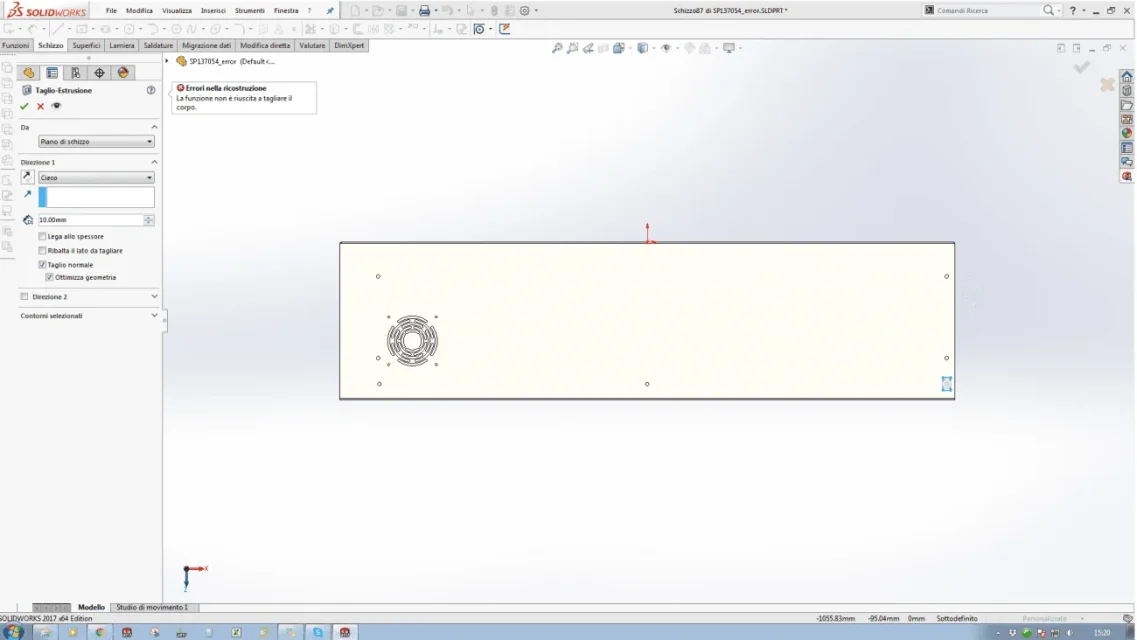The image size is (1137, 640).
Task: Confirm cut-extrude with green checkmark
Action: coord(24,106)
